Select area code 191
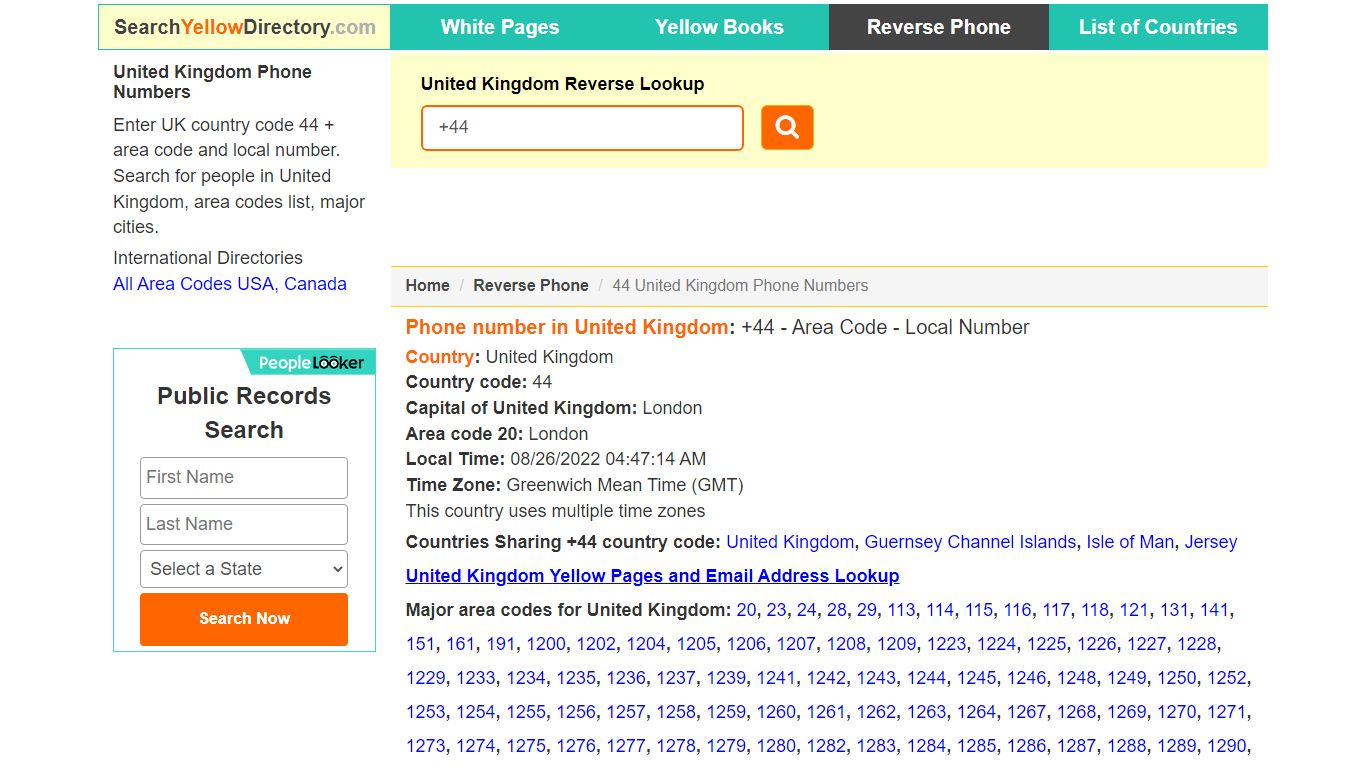Screen dimensions: 1366x768 [500, 644]
